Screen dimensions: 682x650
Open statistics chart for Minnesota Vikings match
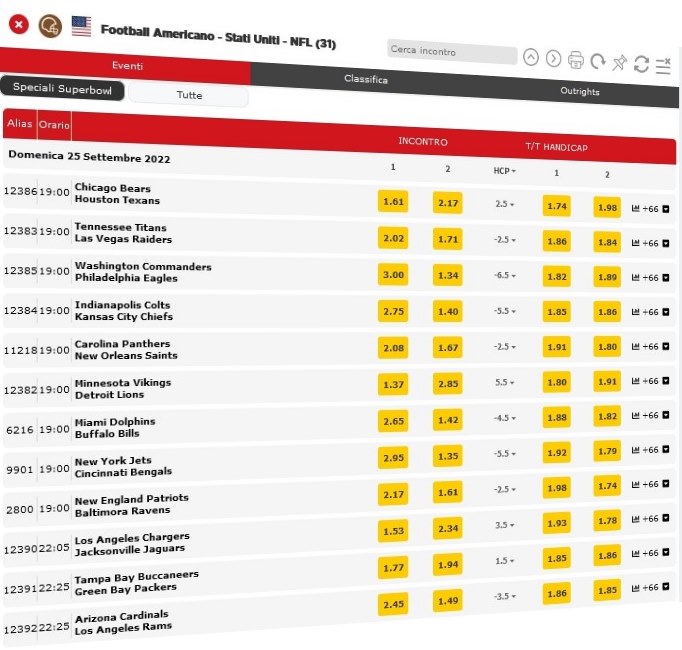[635, 381]
